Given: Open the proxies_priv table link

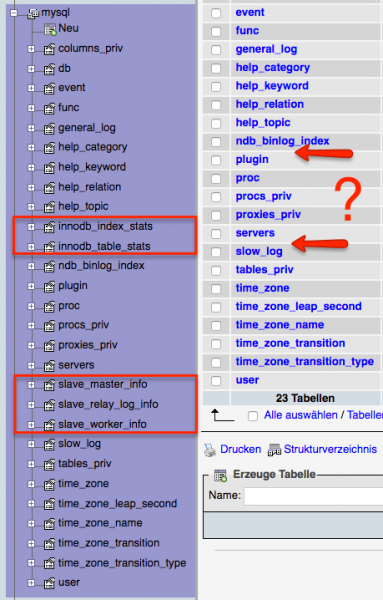Looking at the screenshot, I should tap(268, 215).
